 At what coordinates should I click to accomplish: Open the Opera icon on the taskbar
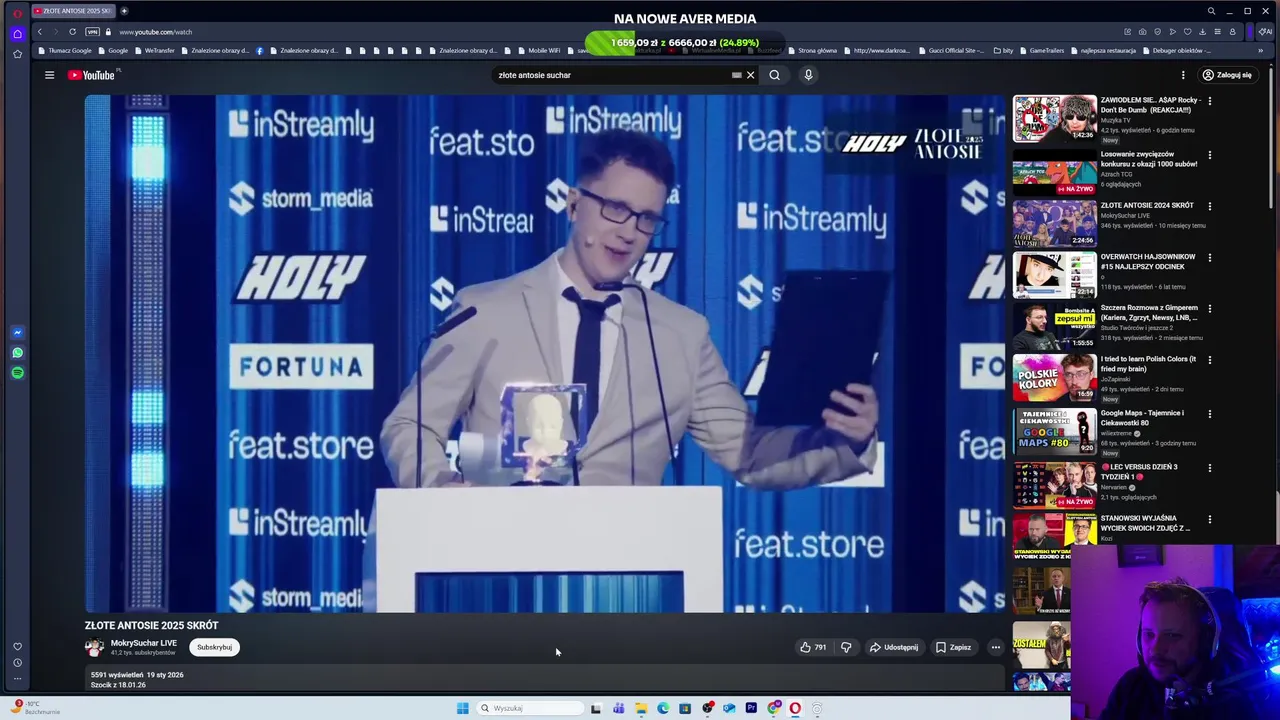click(795, 708)
